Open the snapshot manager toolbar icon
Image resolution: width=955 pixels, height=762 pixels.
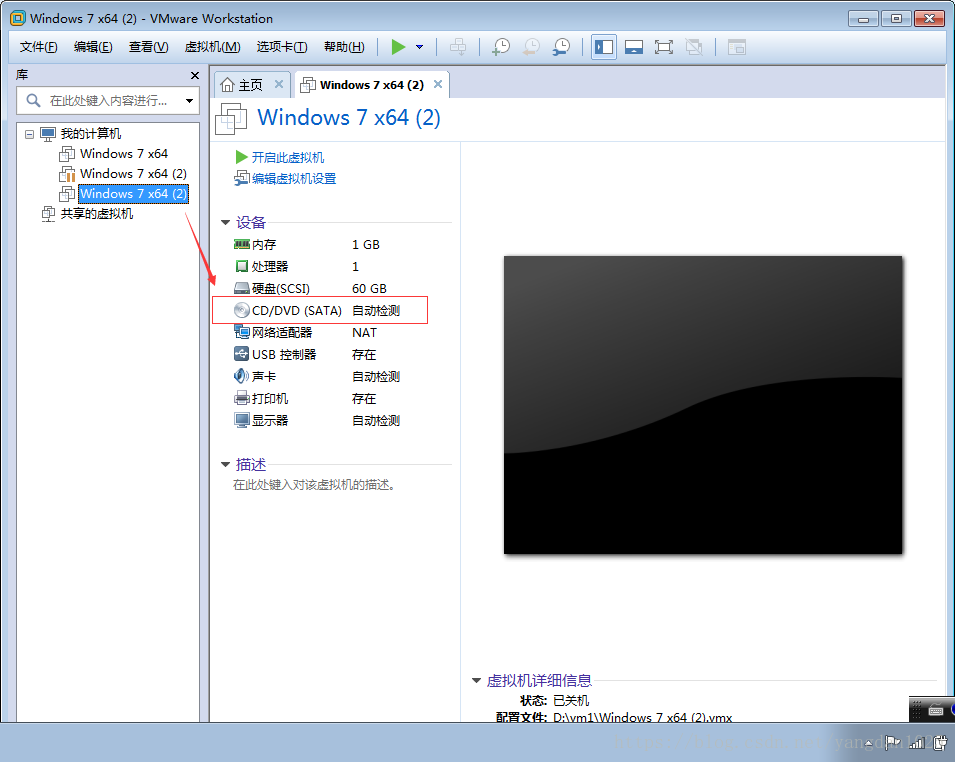[x=561, y=47]
